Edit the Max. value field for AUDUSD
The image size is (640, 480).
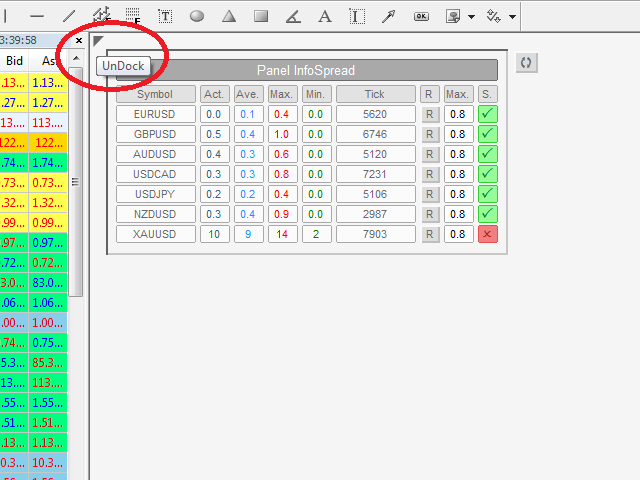pyautogui.click(x=458, y=154)
